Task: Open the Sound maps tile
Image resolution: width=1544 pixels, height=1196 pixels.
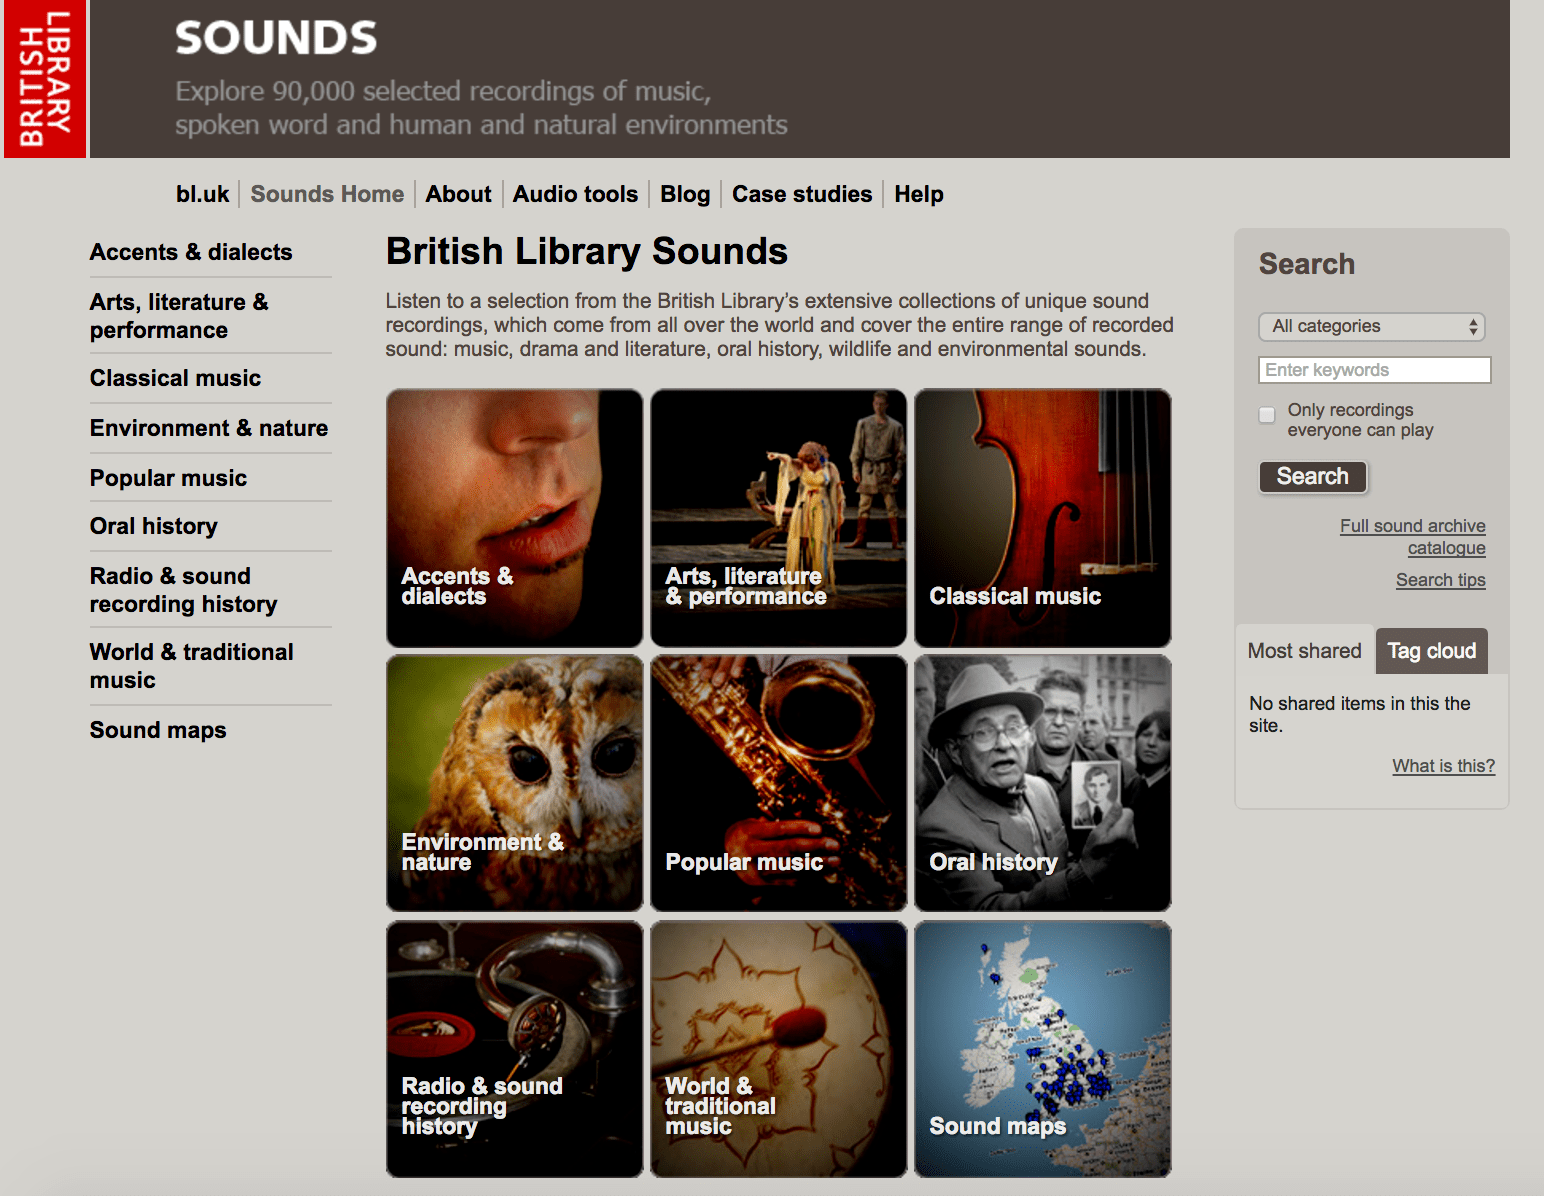Action: [x=1042, y=1049]
